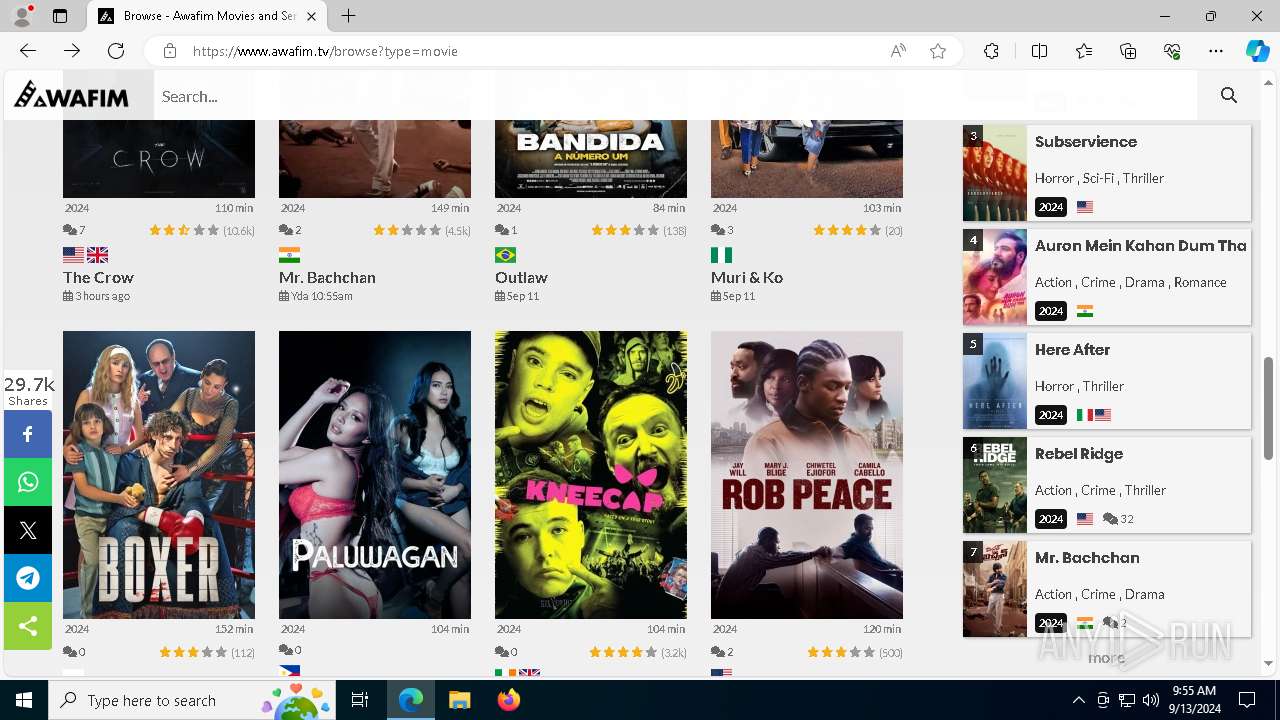
Task: Click the site search magnifier icon
Action: point(1229,96)
